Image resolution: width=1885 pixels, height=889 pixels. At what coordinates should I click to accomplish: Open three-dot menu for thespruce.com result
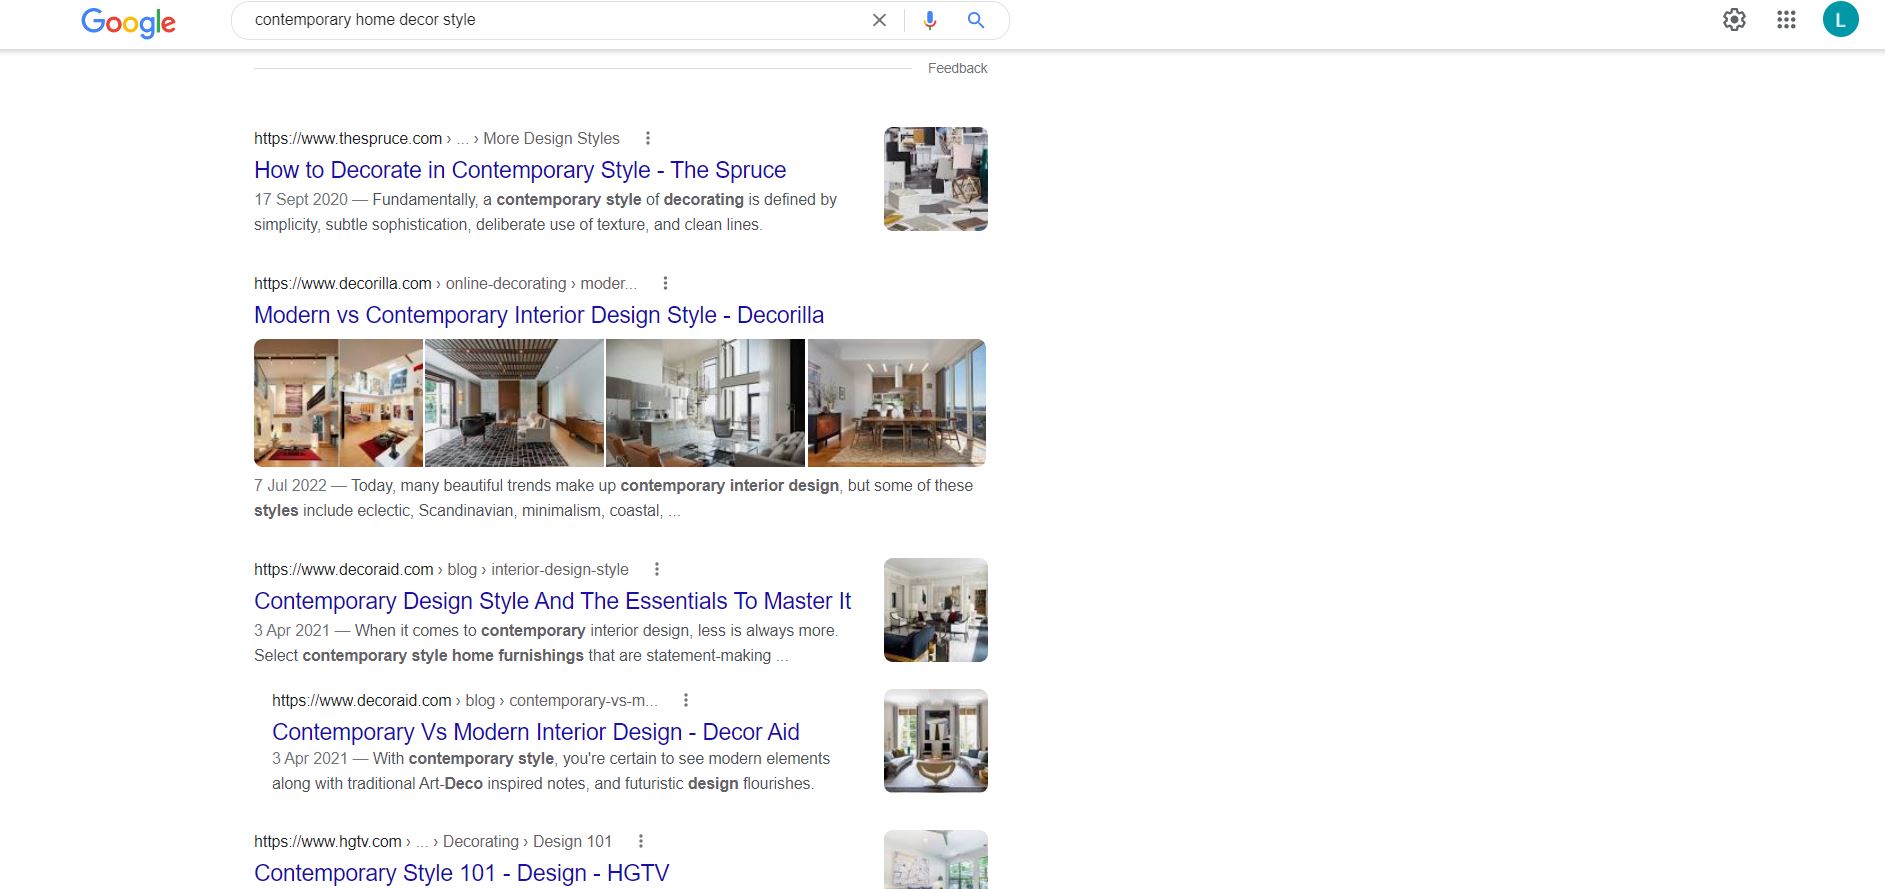[648, 138]
